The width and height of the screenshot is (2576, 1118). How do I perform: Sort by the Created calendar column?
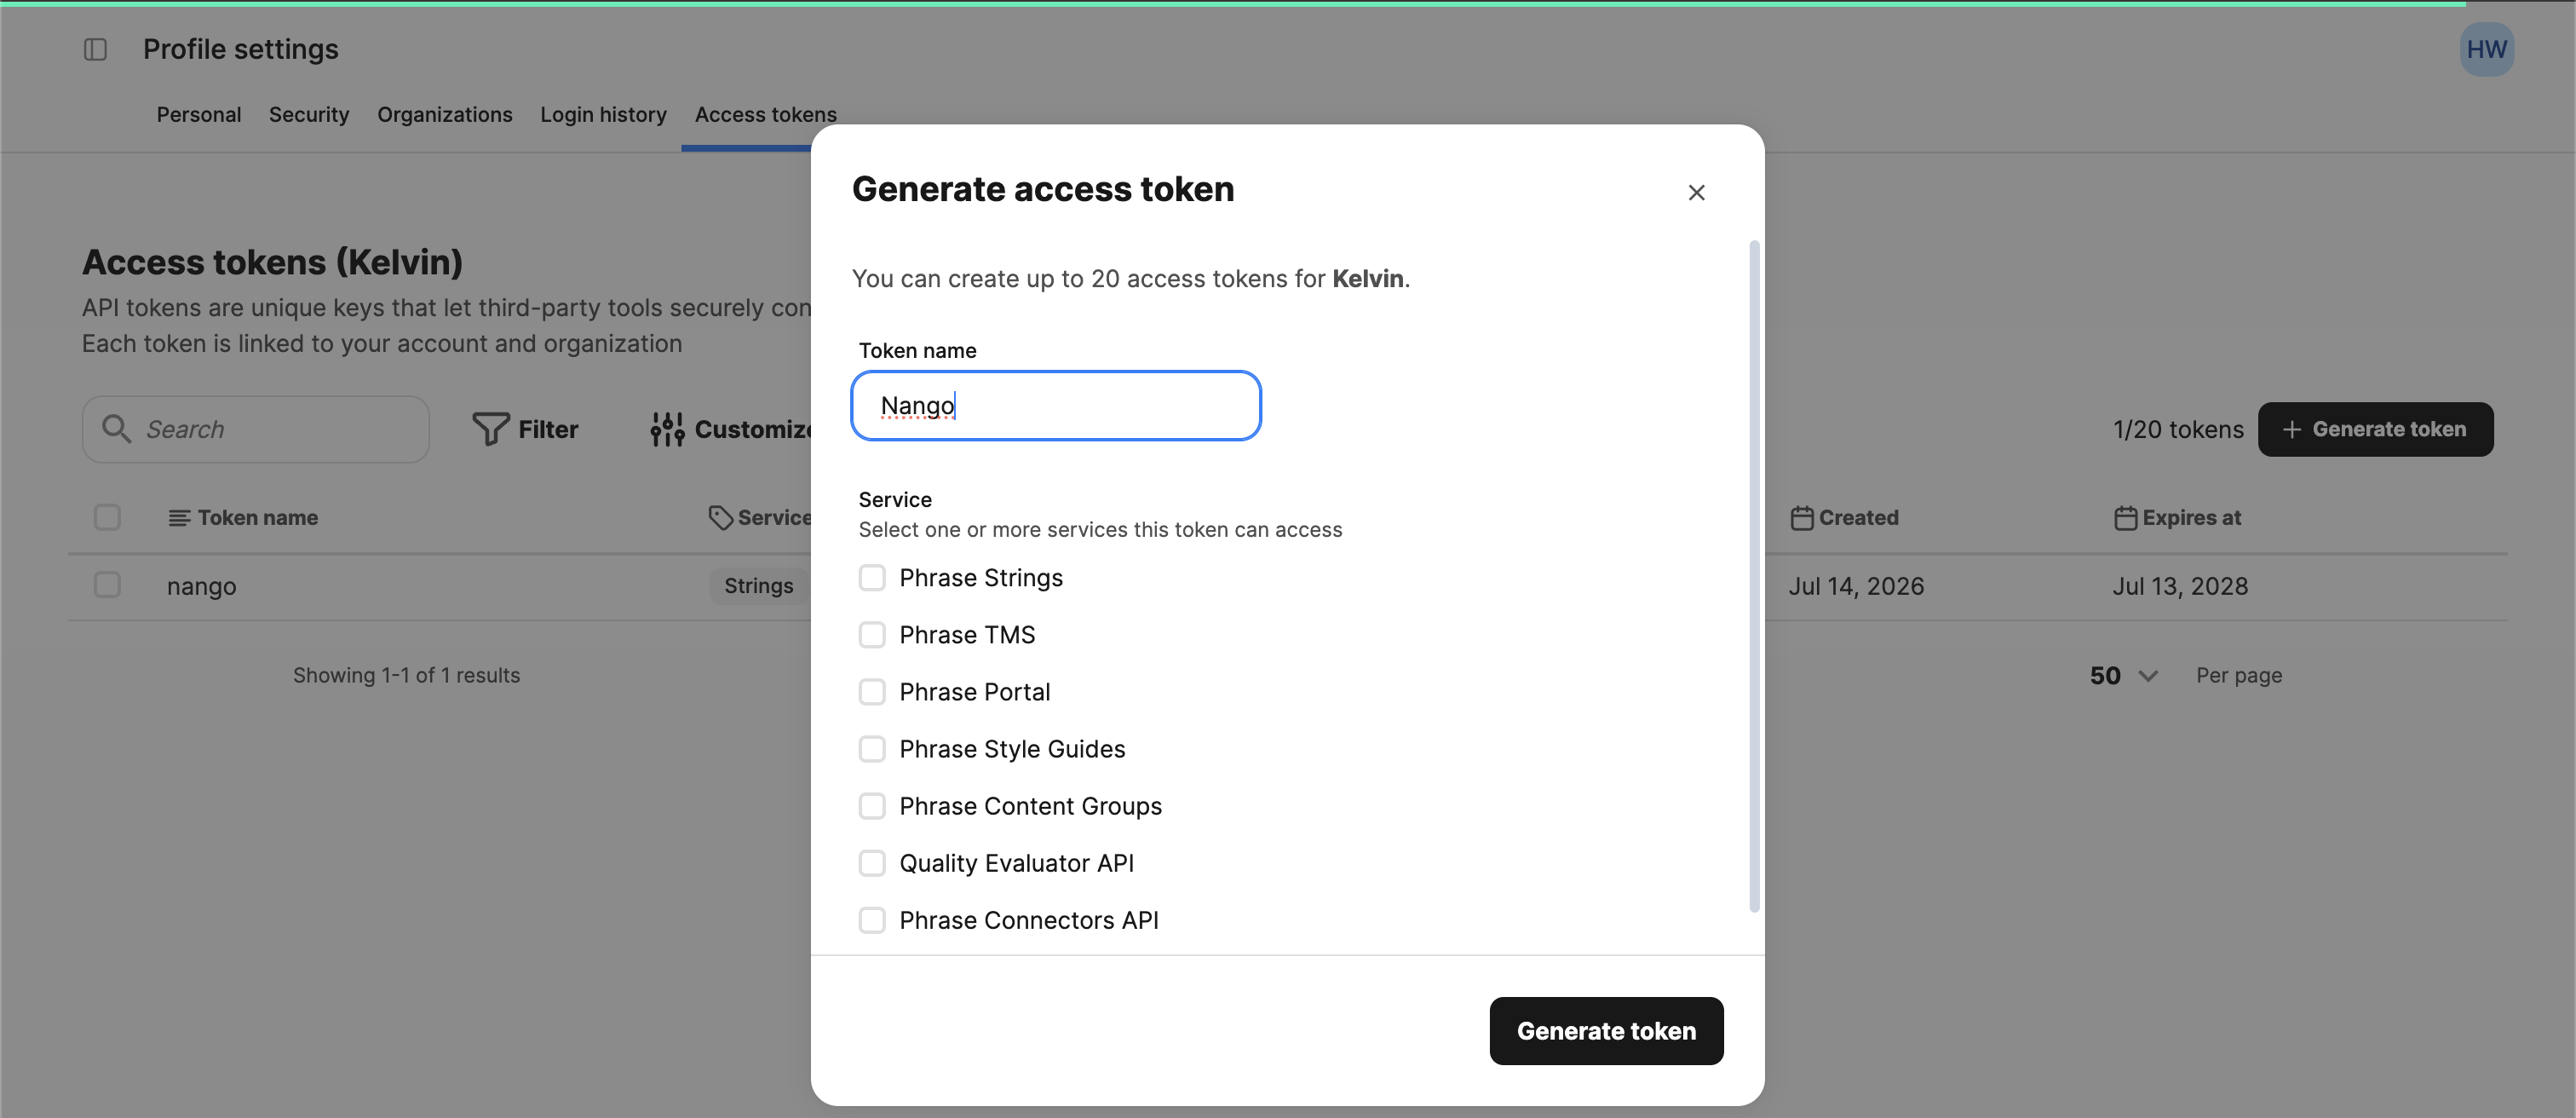(x=1845, y=518)
